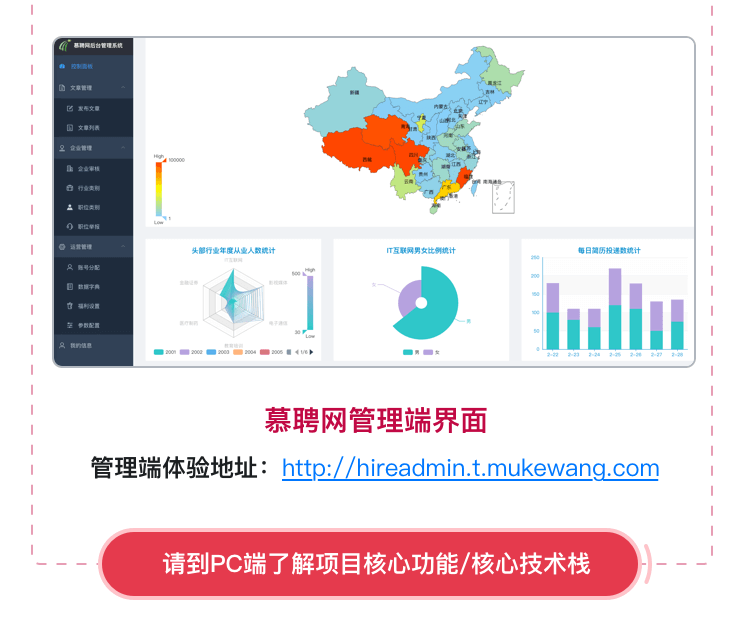Click the 西藏 region on the map

pos(361,151)
